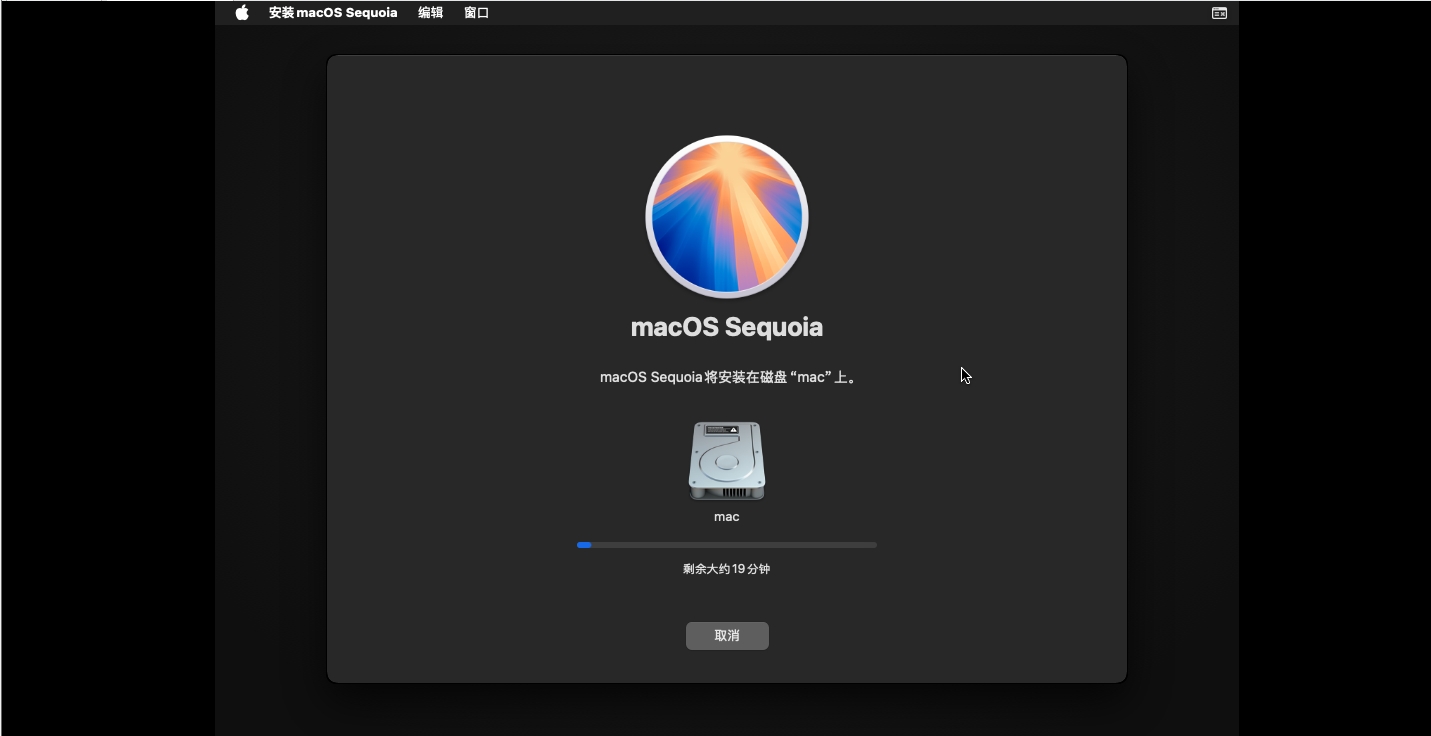Select the mac hard disk icon
1431x736 pixels.
pyautogui.click(x=727, y=461)
